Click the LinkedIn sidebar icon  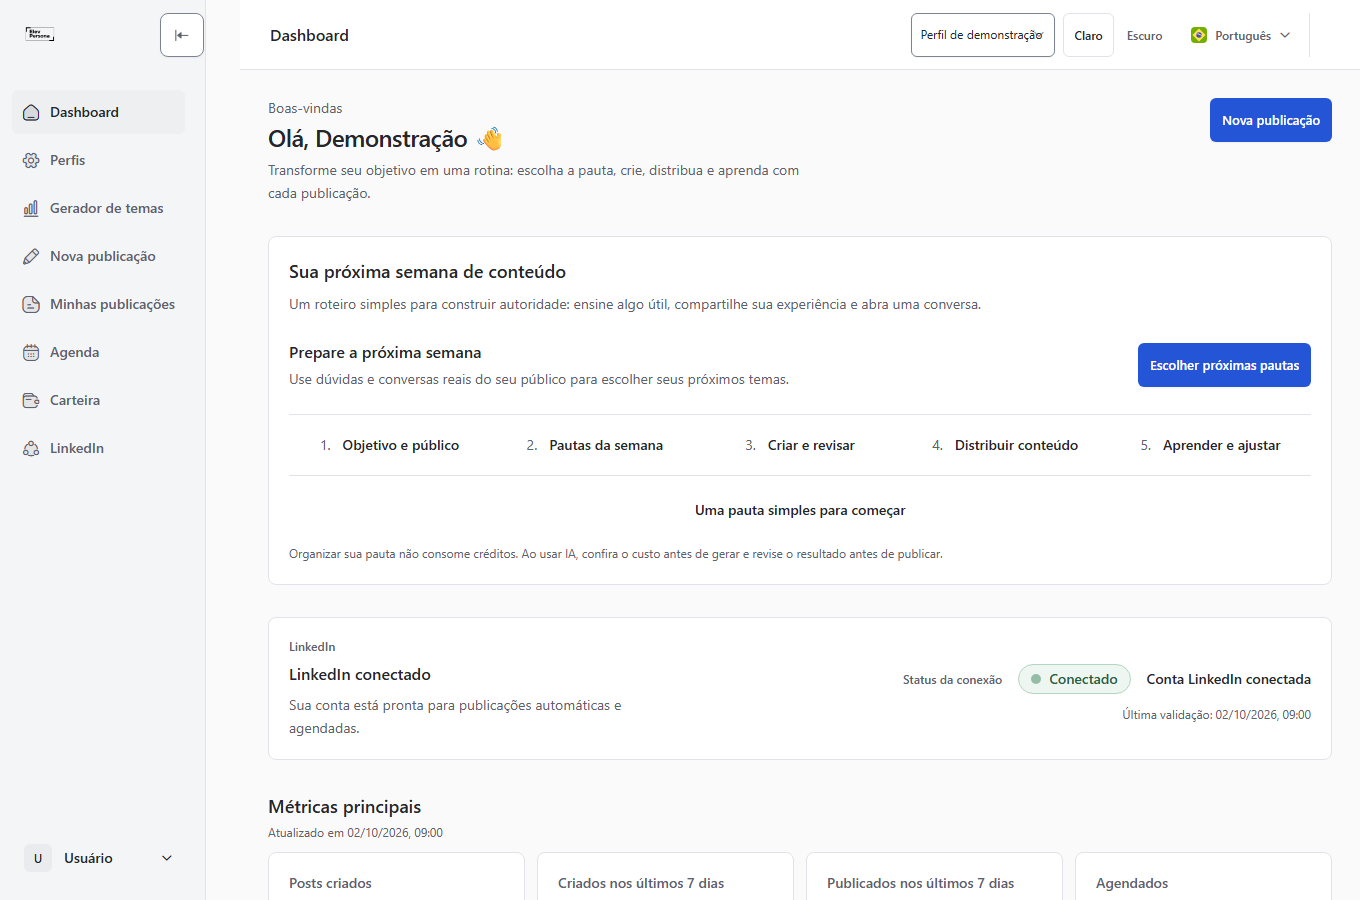pyautogui.click(x=31, y=448)
